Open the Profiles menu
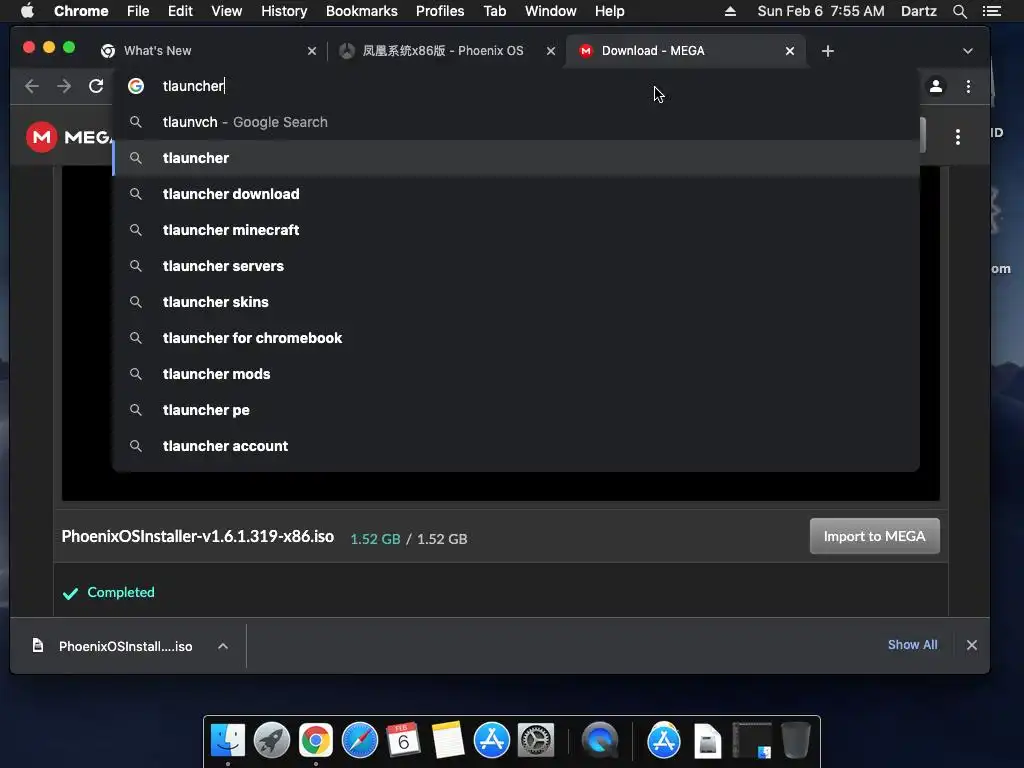The height and width of the screenshot is (768, 1024). (440, 11)
